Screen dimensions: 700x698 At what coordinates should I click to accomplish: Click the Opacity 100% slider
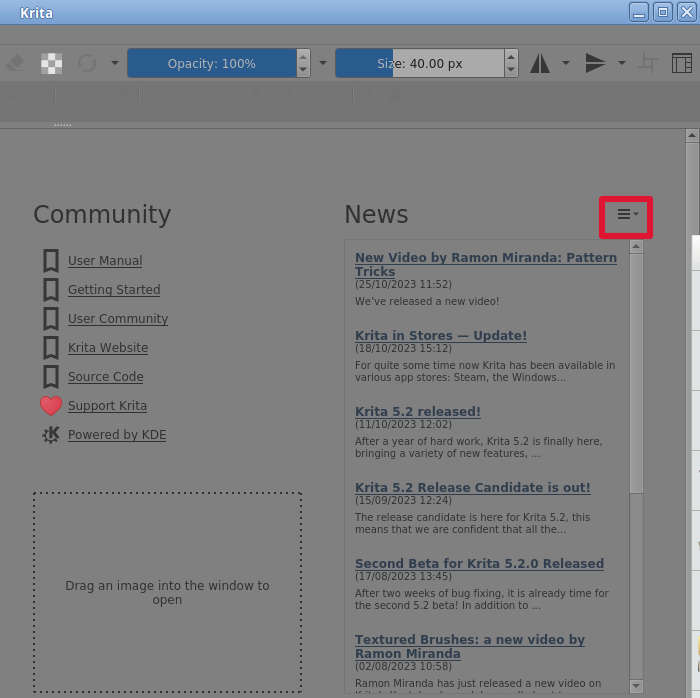(x=212, y=63)
